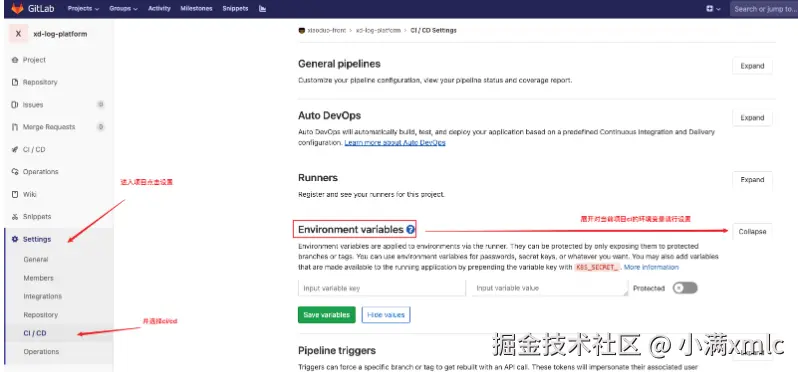The width and height of the screenshot is (798, 372).
Task: Open Repository via its sidebar icon
Action: pos(15,82)
